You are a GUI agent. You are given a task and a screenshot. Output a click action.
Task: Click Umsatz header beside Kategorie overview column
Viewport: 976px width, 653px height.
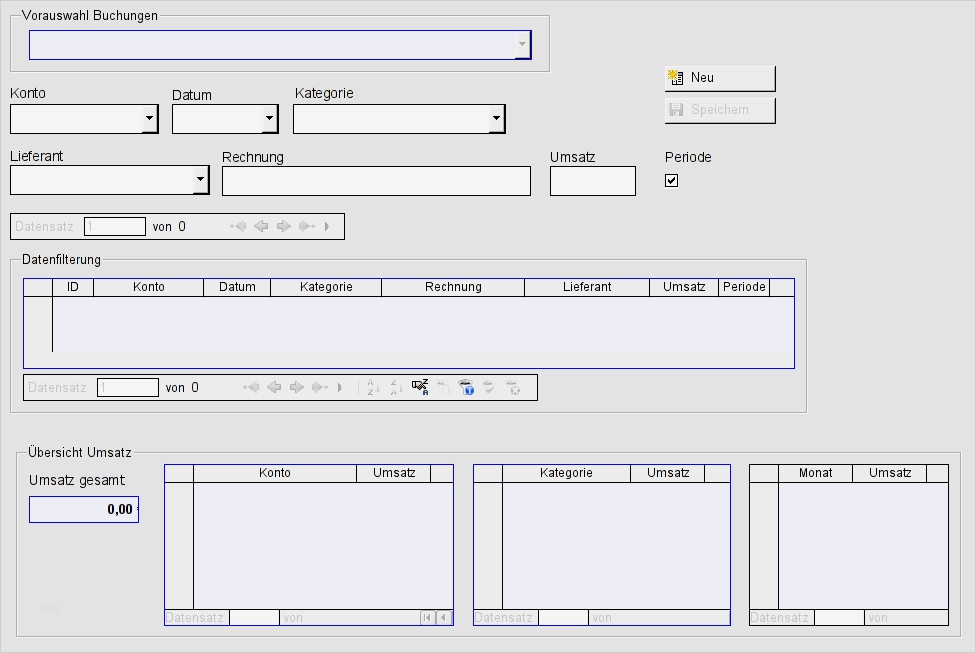tap(668, 473)
